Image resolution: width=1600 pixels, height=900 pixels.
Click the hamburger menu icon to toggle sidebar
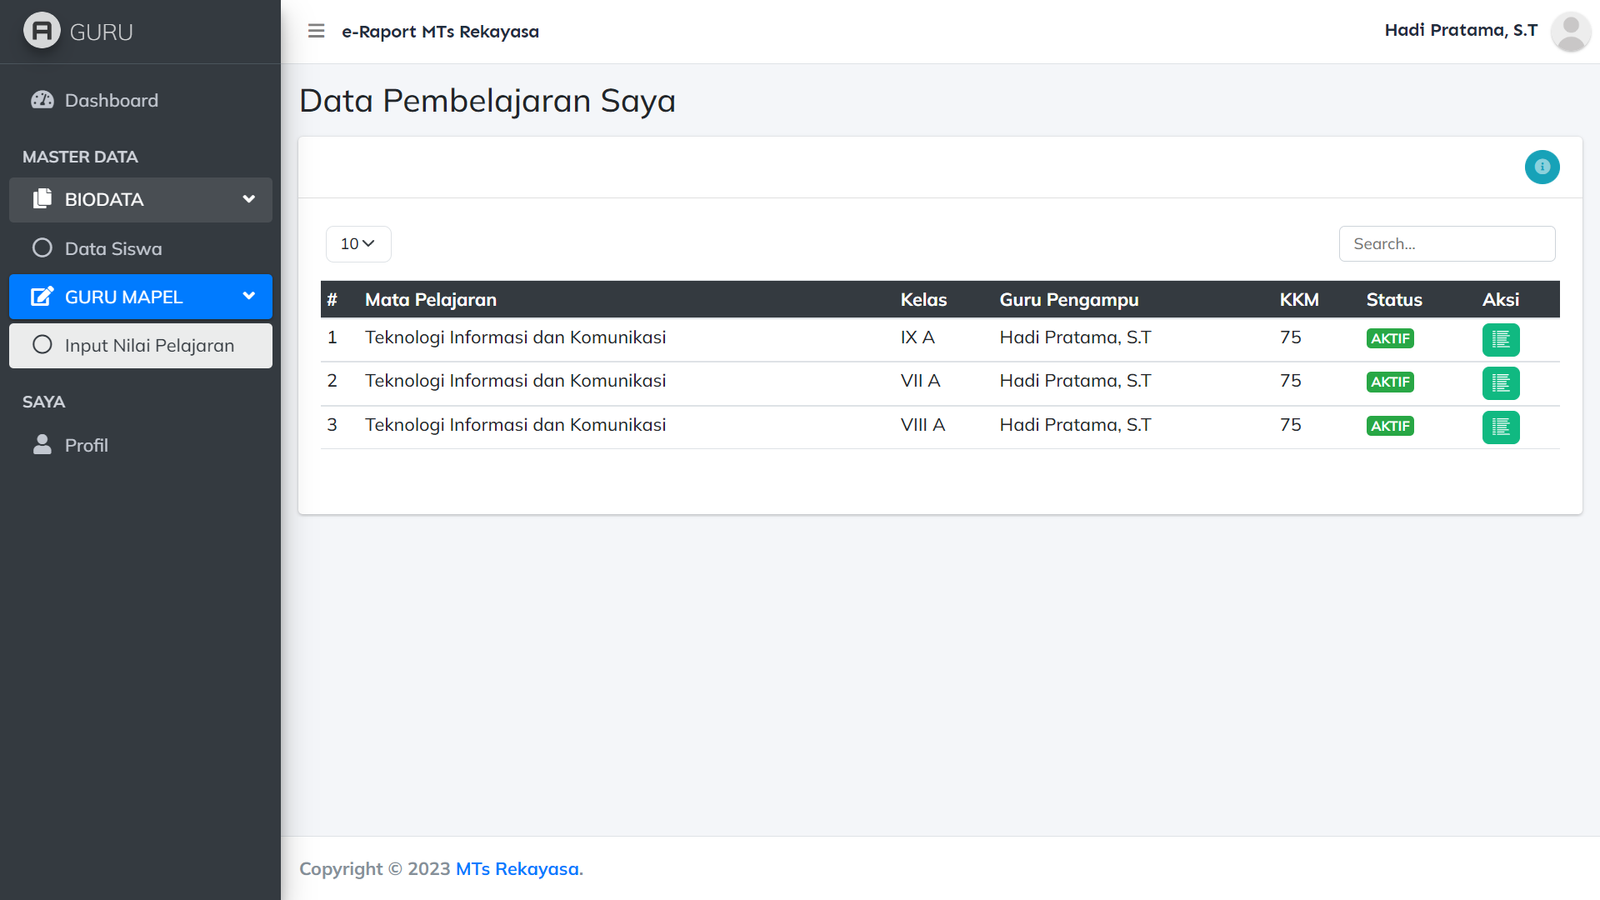[x=316, y=31]
